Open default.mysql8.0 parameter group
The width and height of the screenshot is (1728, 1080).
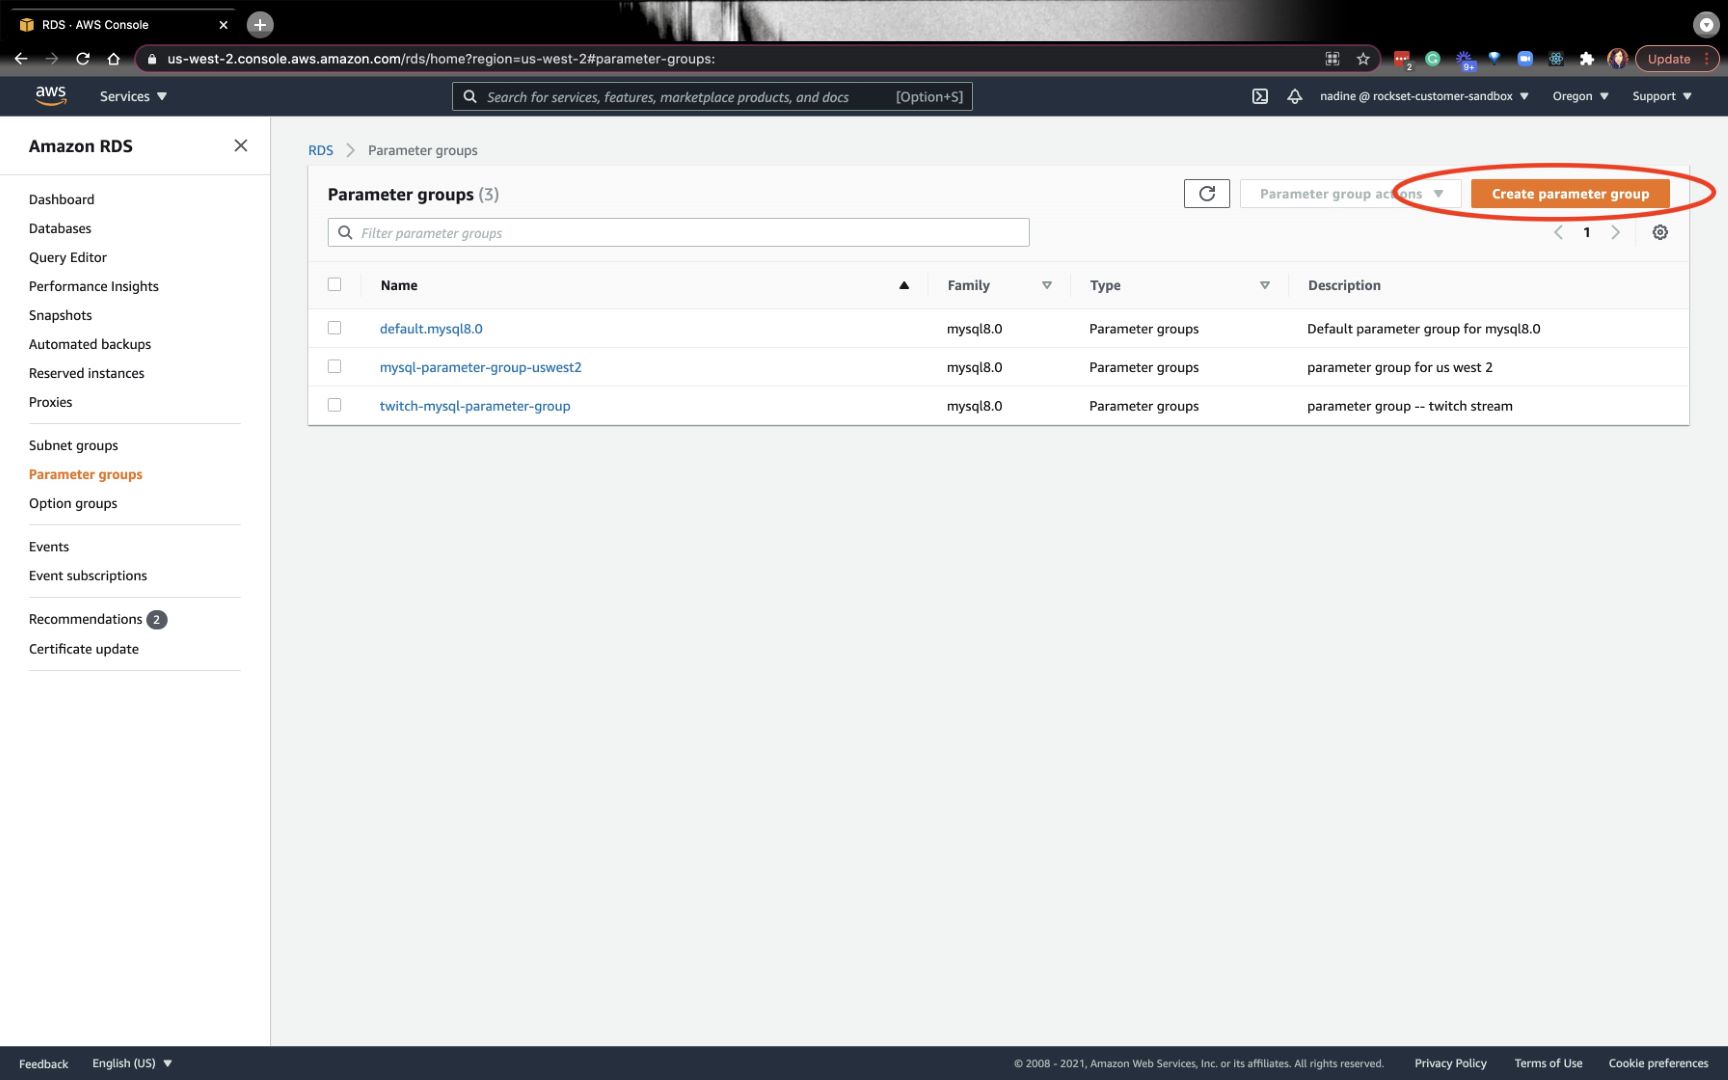[431, 328]
